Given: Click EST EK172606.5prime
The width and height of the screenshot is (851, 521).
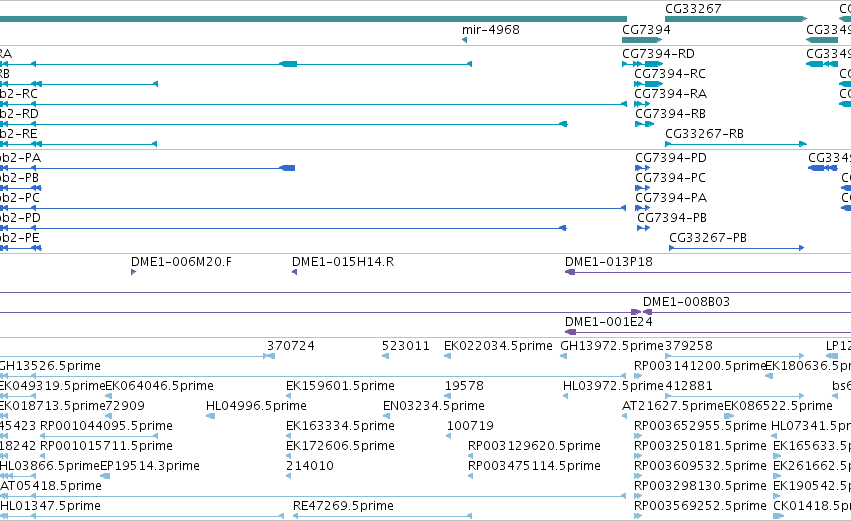Looking at the screenshot, I should pos(340,447).
